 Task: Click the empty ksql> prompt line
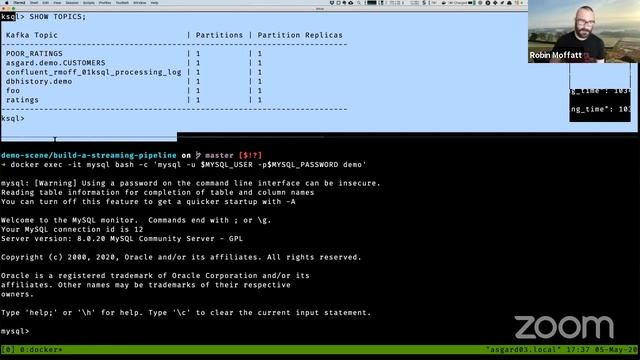13,118
